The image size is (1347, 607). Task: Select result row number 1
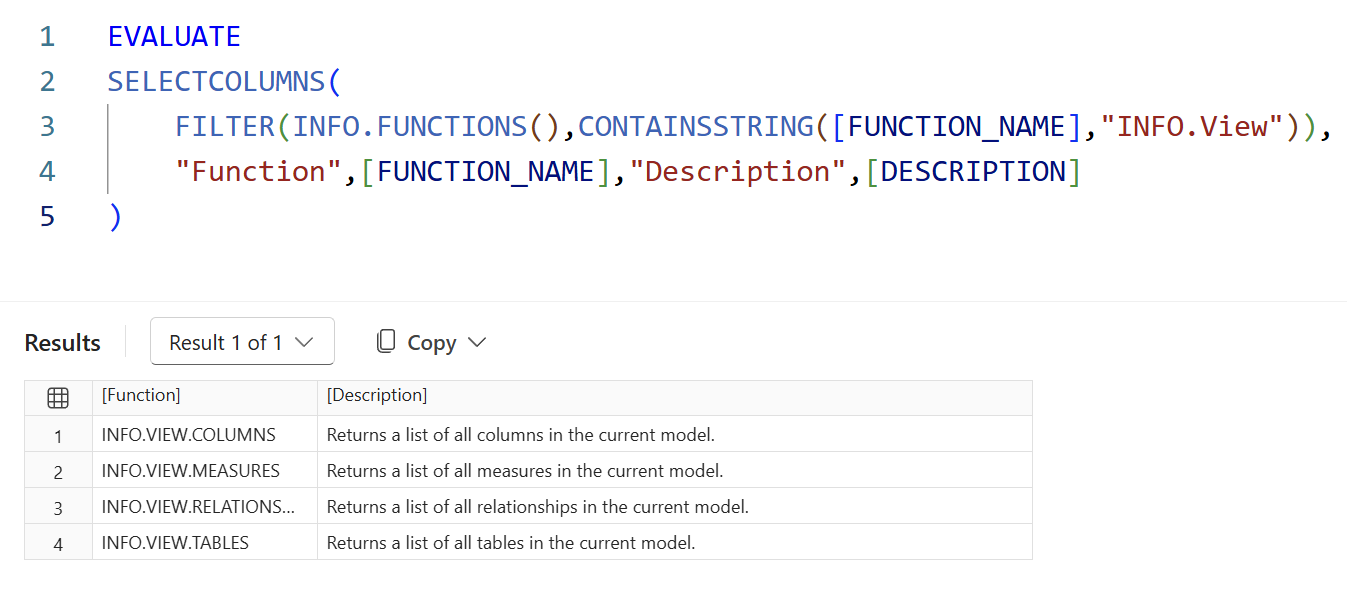click(x=58, y=435)
